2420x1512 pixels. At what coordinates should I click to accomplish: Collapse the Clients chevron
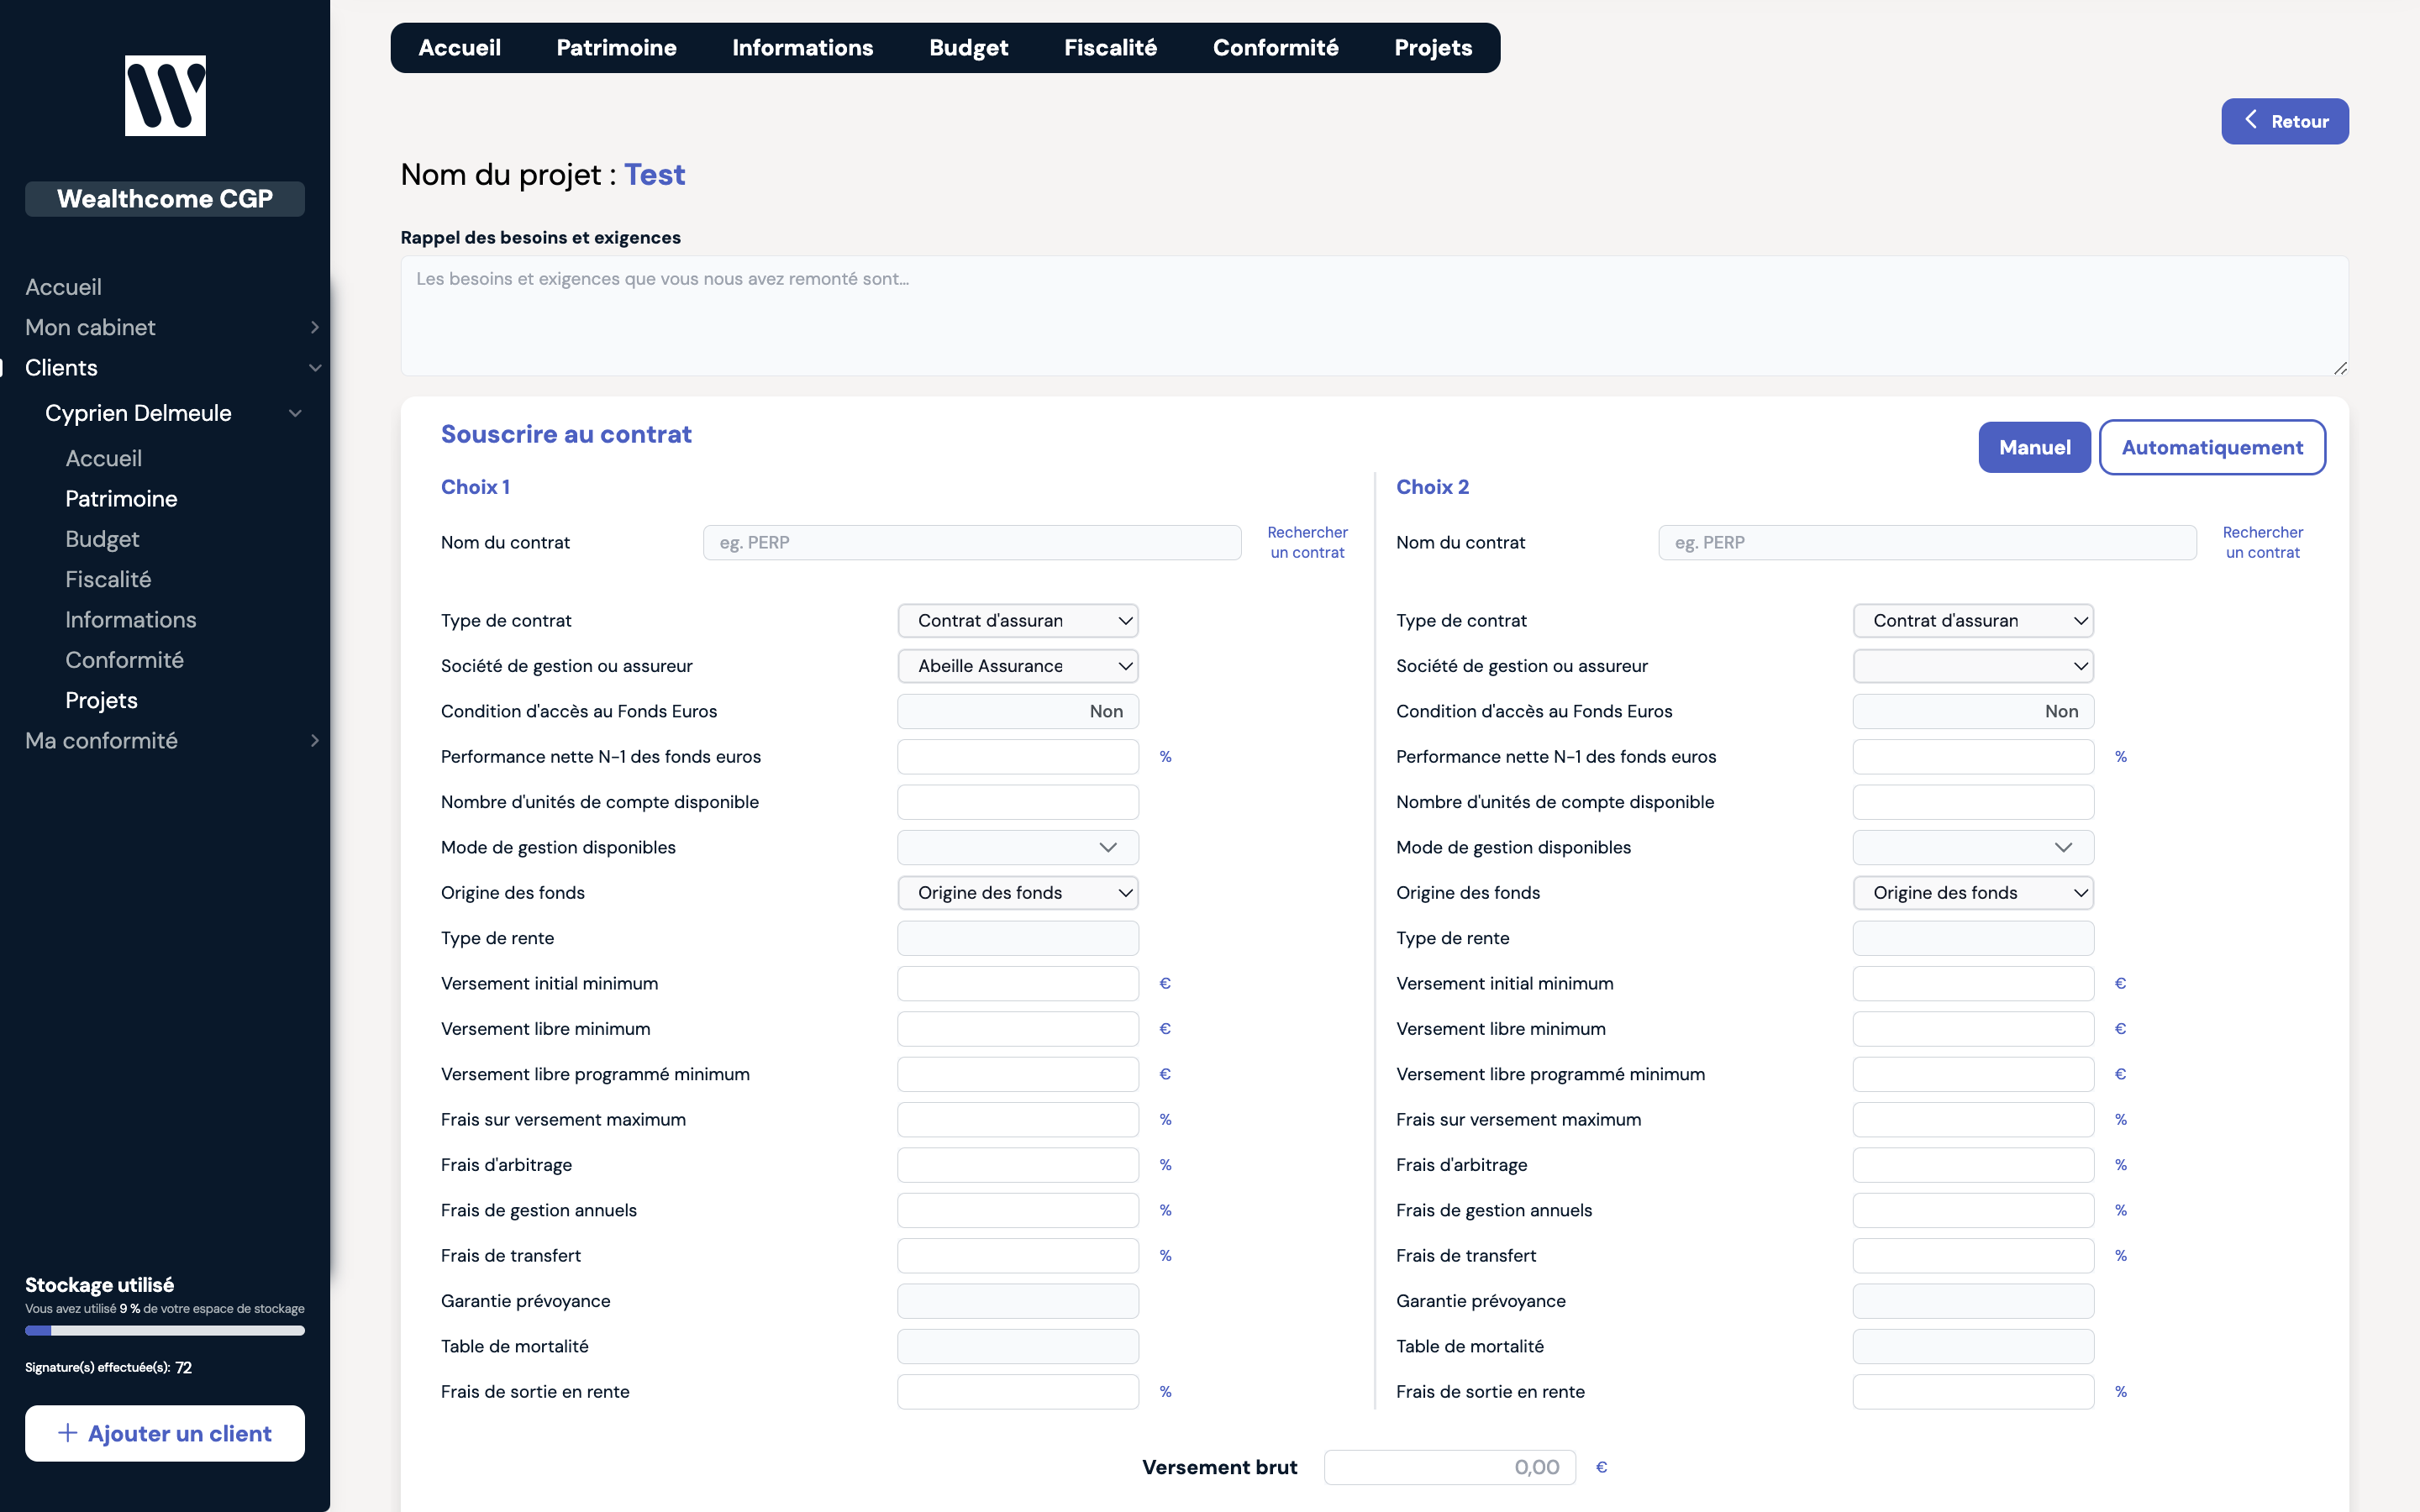(x=314, y=368)
